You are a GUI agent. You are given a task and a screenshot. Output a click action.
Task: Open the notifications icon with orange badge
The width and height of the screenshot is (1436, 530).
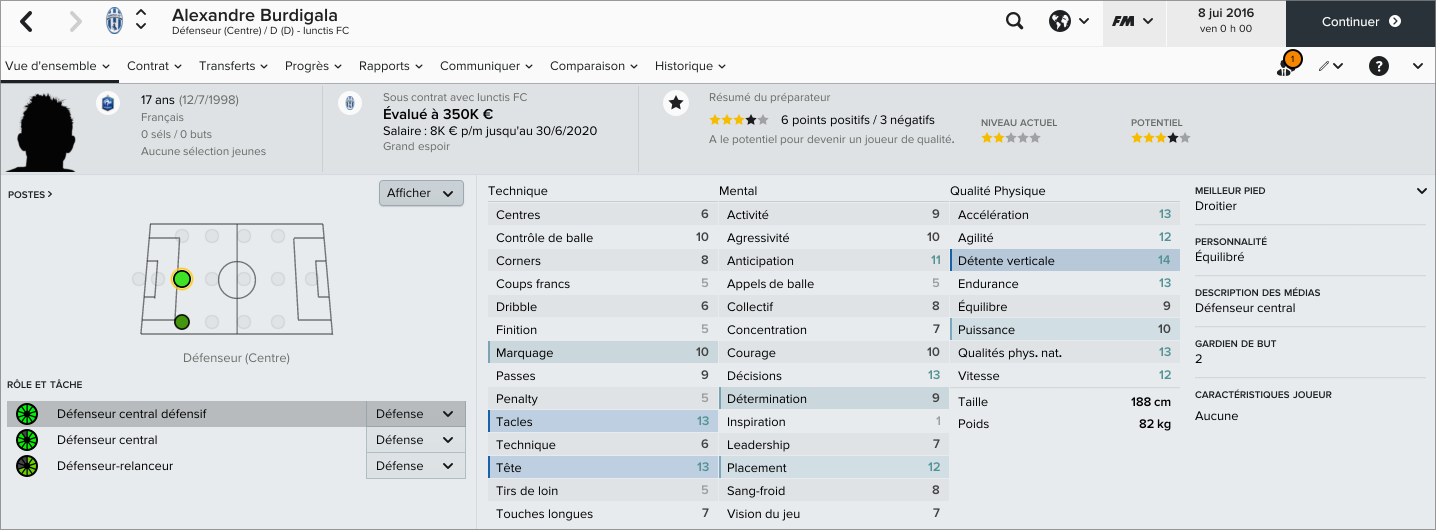coord(1287,66)
